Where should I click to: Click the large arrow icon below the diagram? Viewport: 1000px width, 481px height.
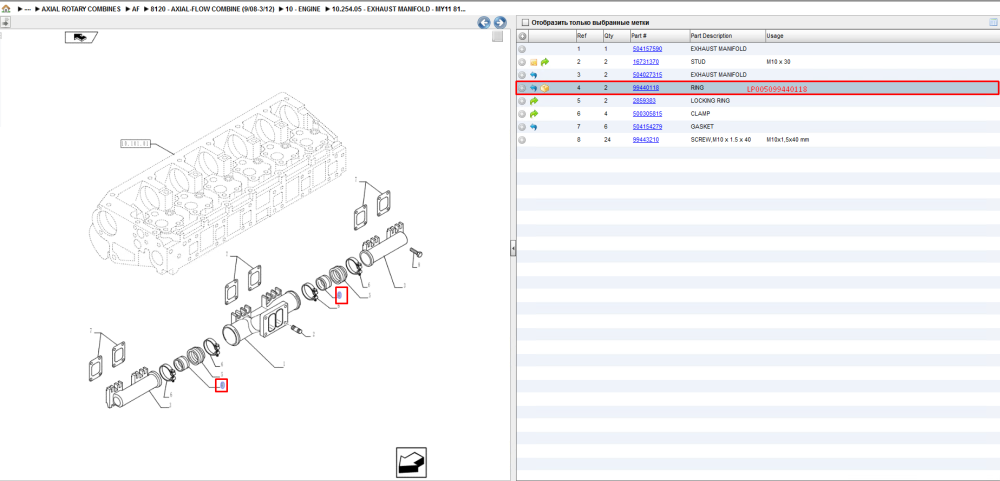(411, 462)
